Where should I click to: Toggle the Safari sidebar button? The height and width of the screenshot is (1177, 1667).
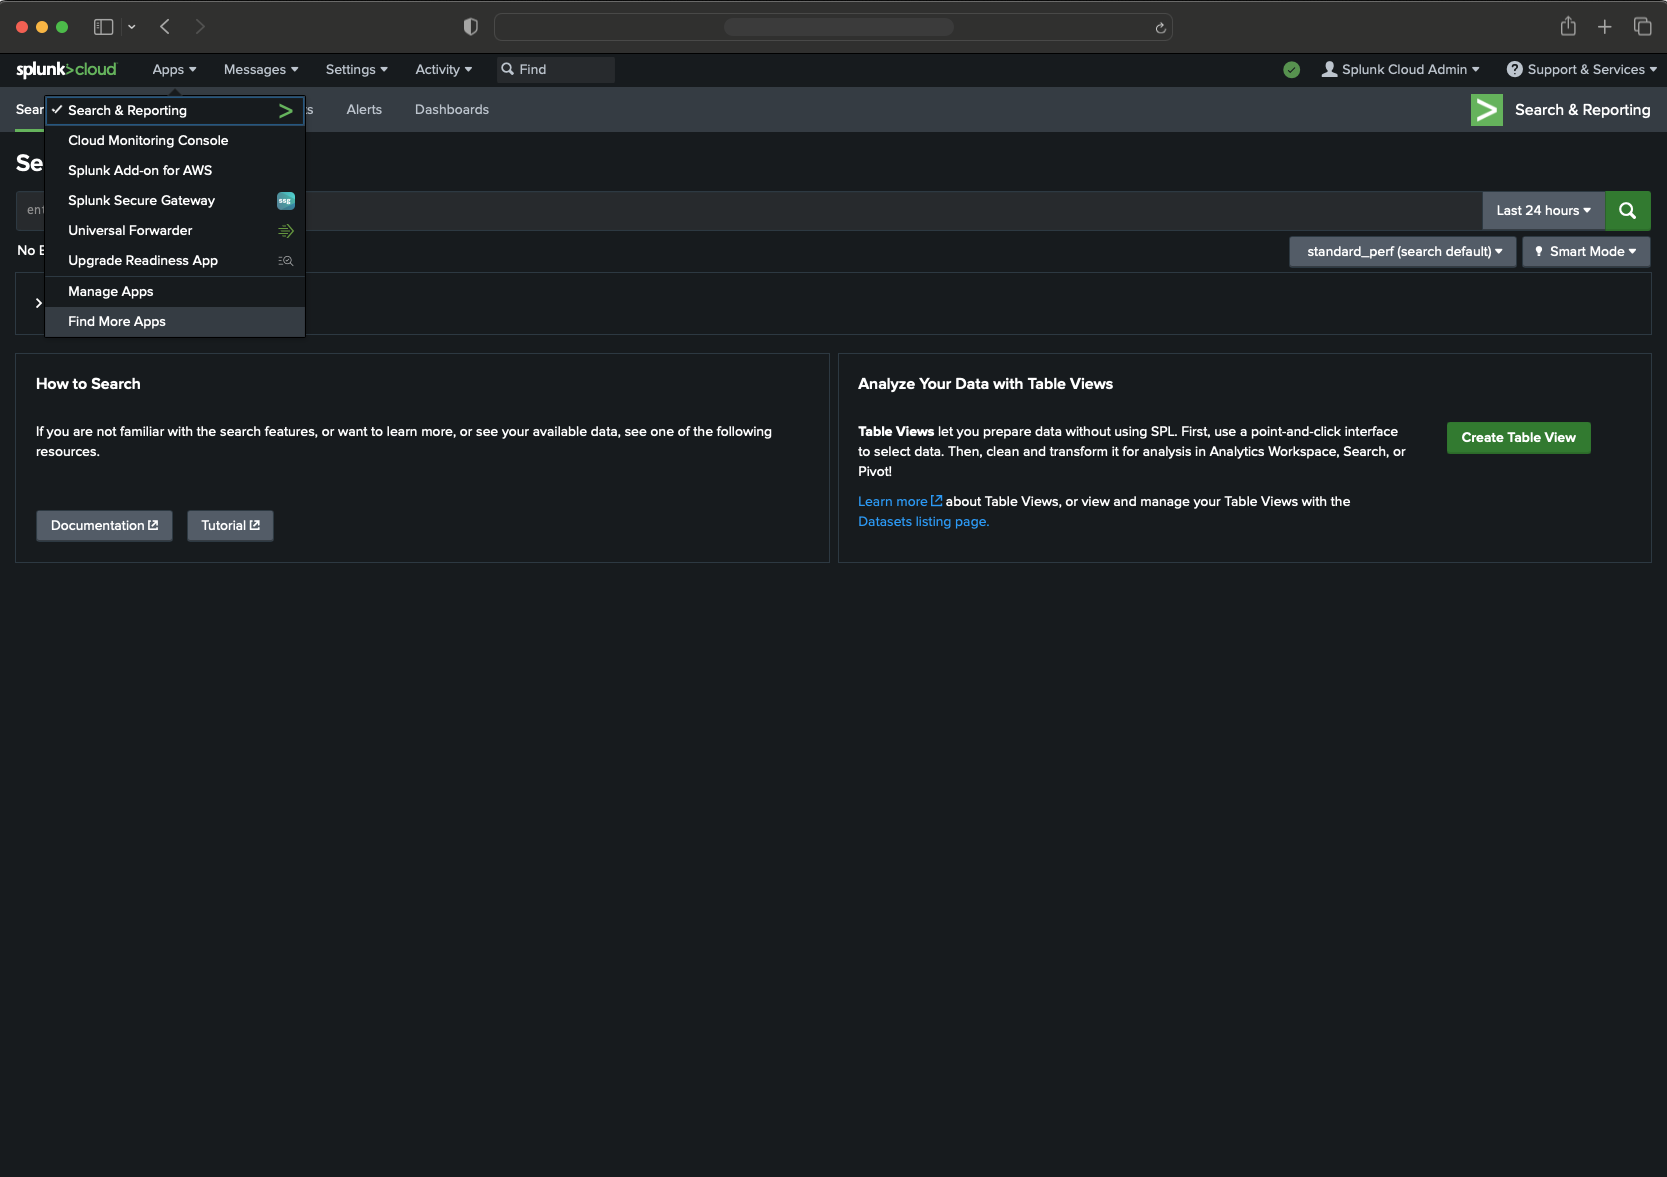pyautogui.click(x=103, y=27)
